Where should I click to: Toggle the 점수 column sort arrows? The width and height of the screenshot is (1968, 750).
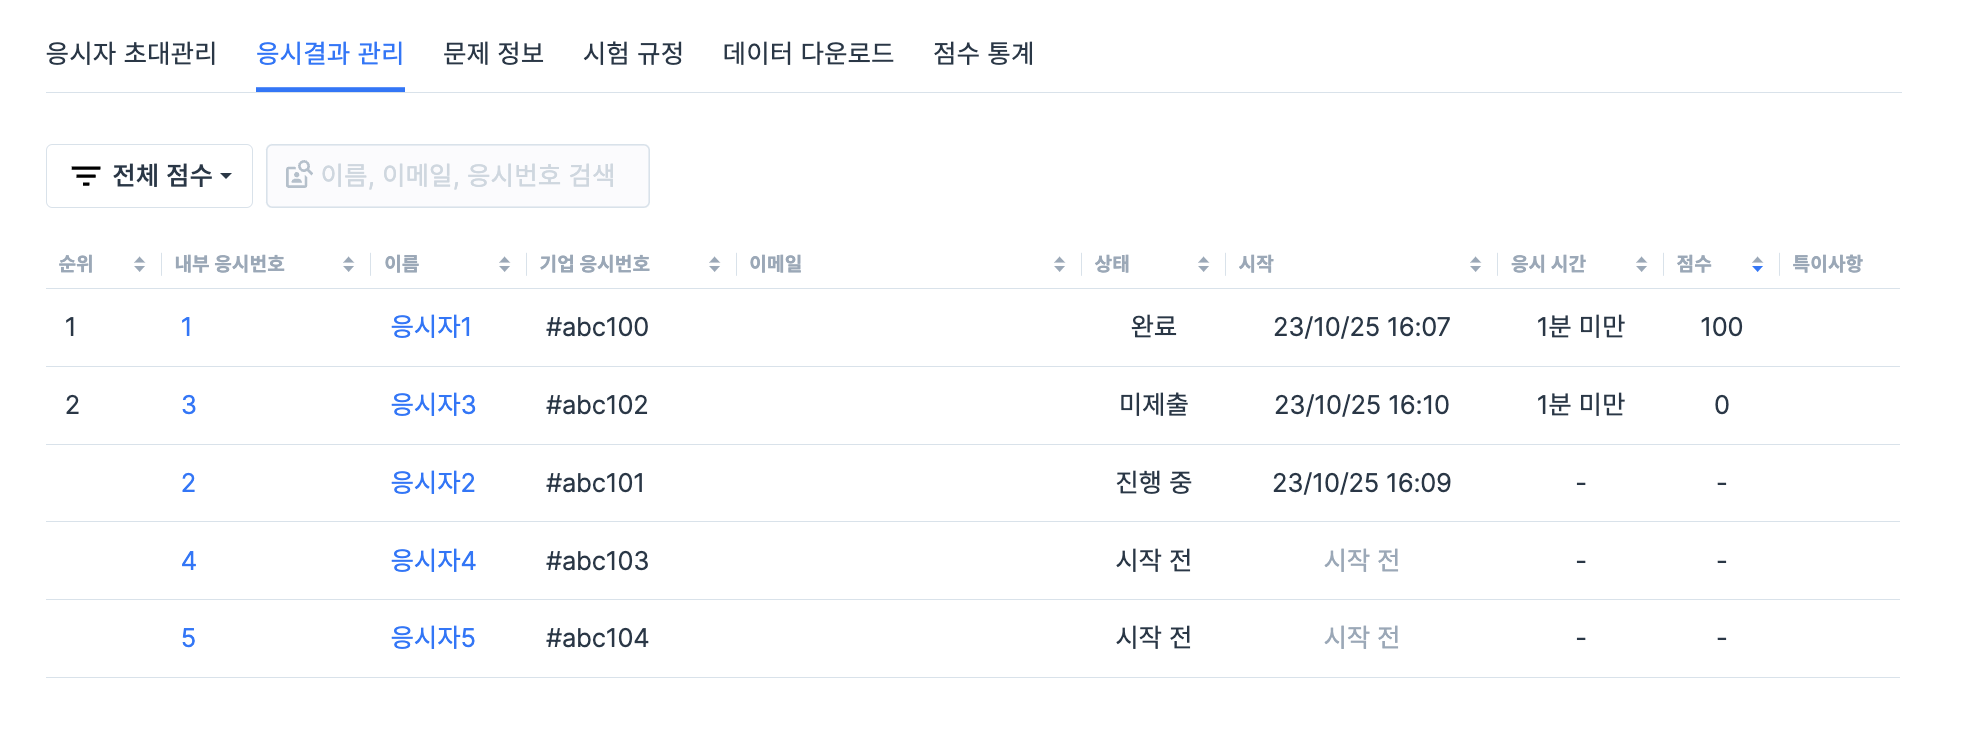[1757, 264]
